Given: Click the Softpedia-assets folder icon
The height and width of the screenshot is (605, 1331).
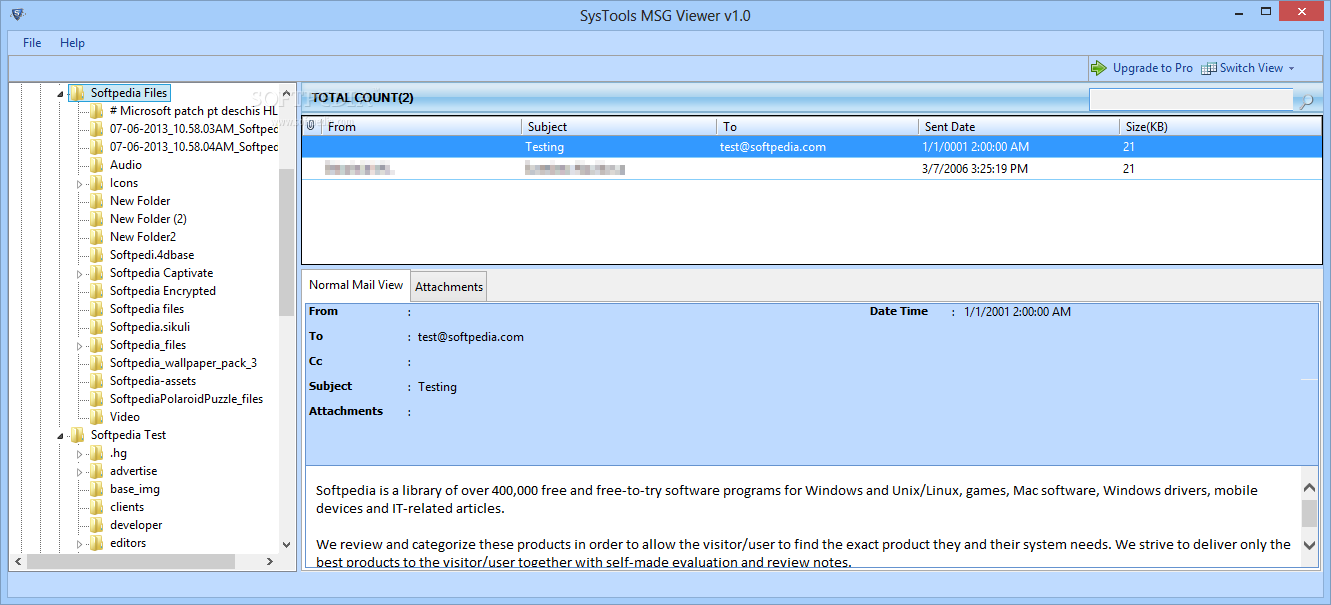Looking at the screenshot, I should [x=96, y=381].
